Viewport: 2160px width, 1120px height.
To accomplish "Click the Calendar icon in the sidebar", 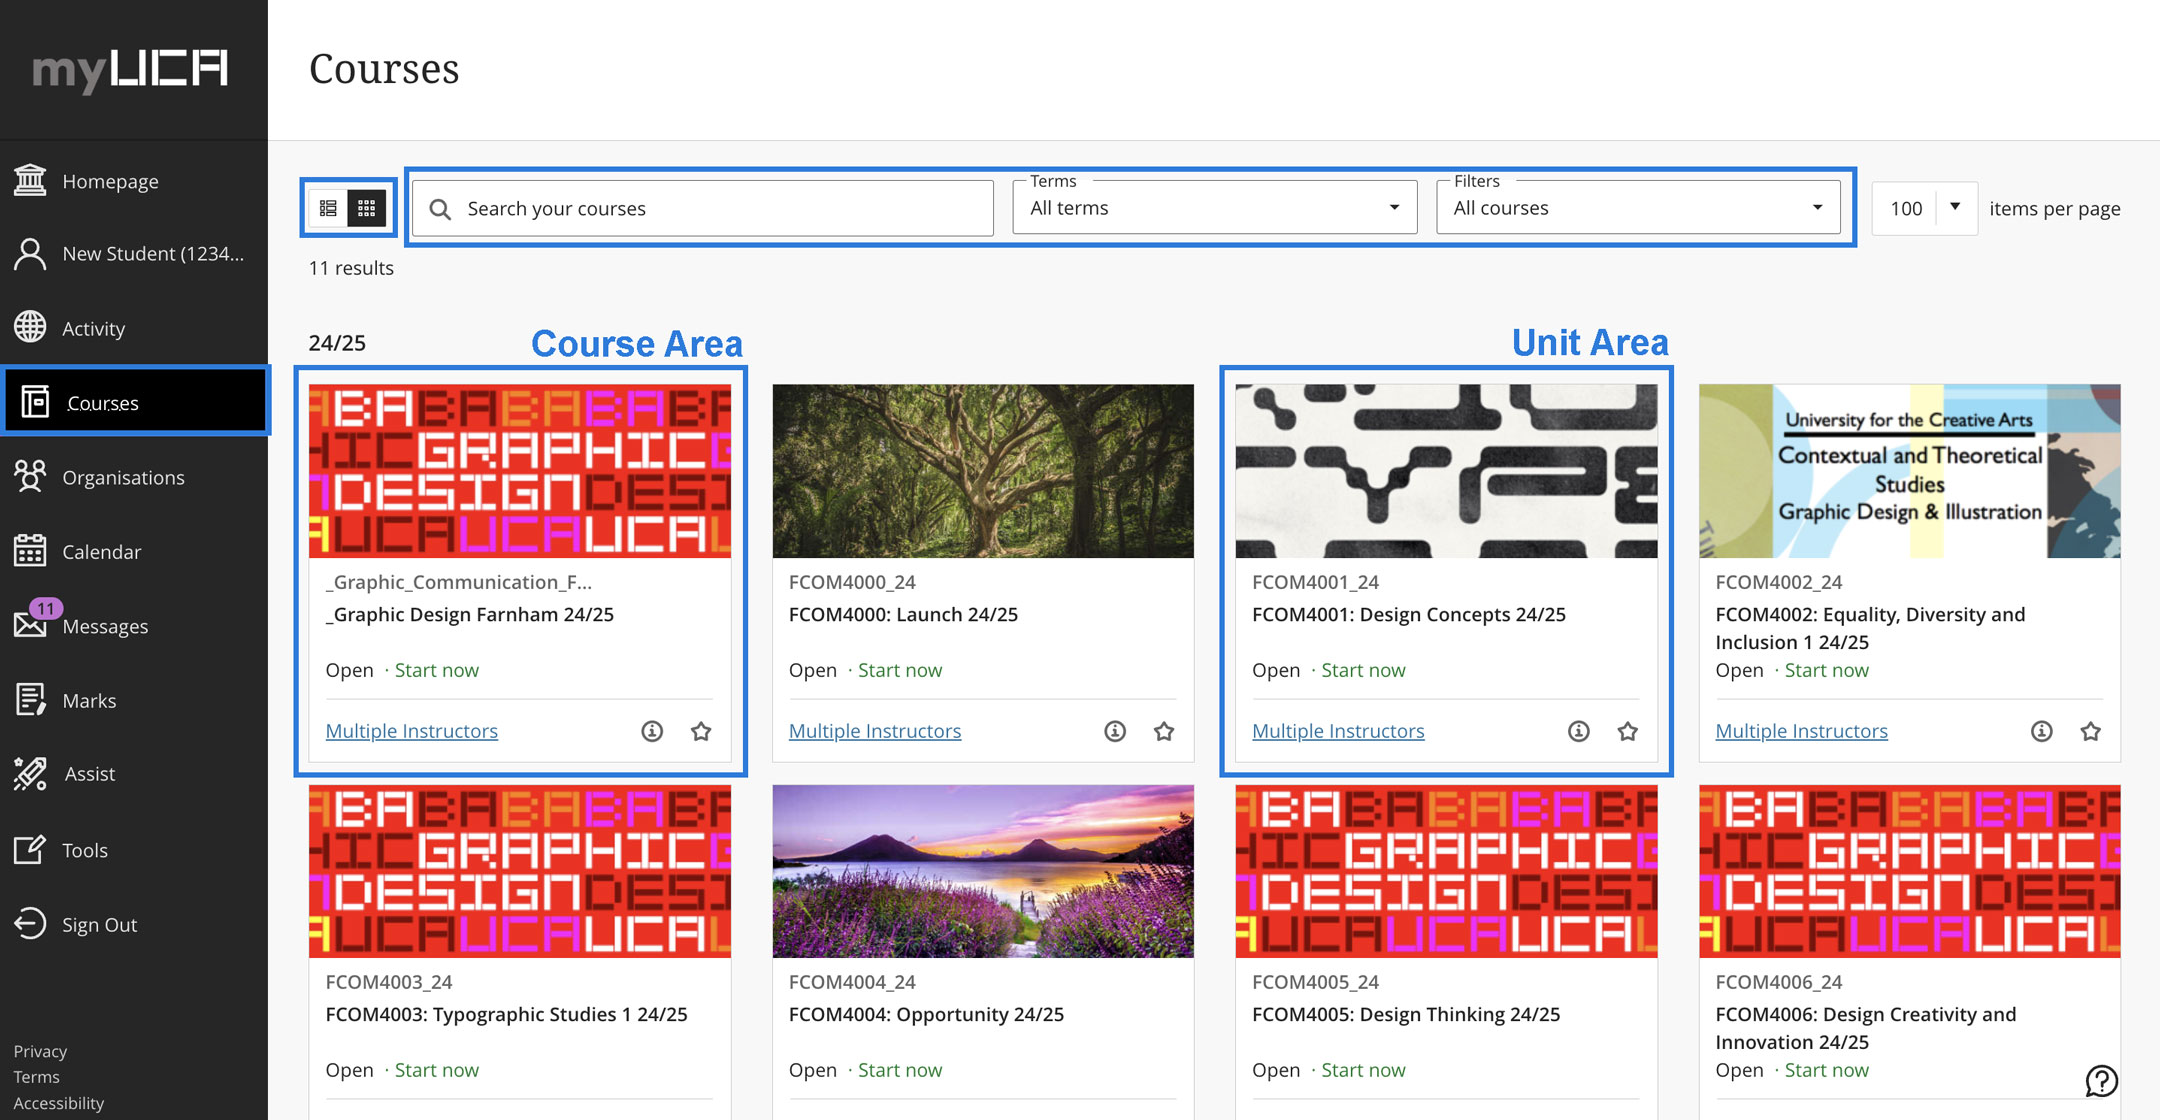I will click(x=30, y=550).
